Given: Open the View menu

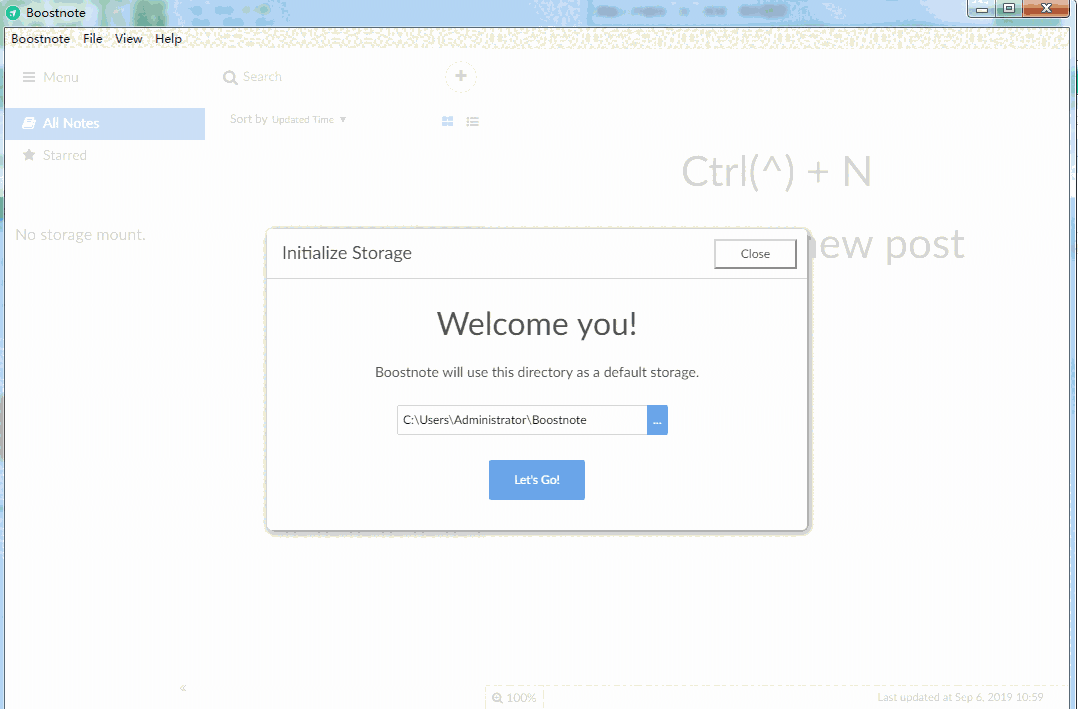Looking at the screenshot, I should [129, 39].
